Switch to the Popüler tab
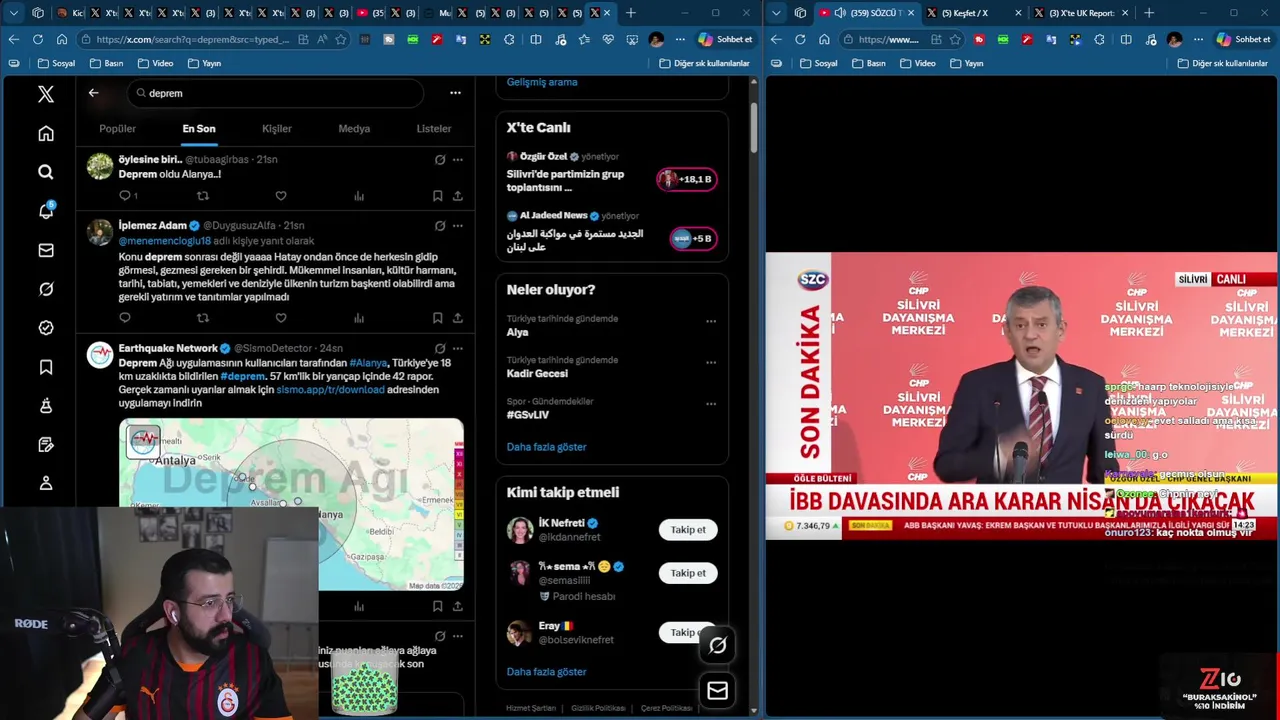Screen dimensions: 1280x720 pos(118,128)
